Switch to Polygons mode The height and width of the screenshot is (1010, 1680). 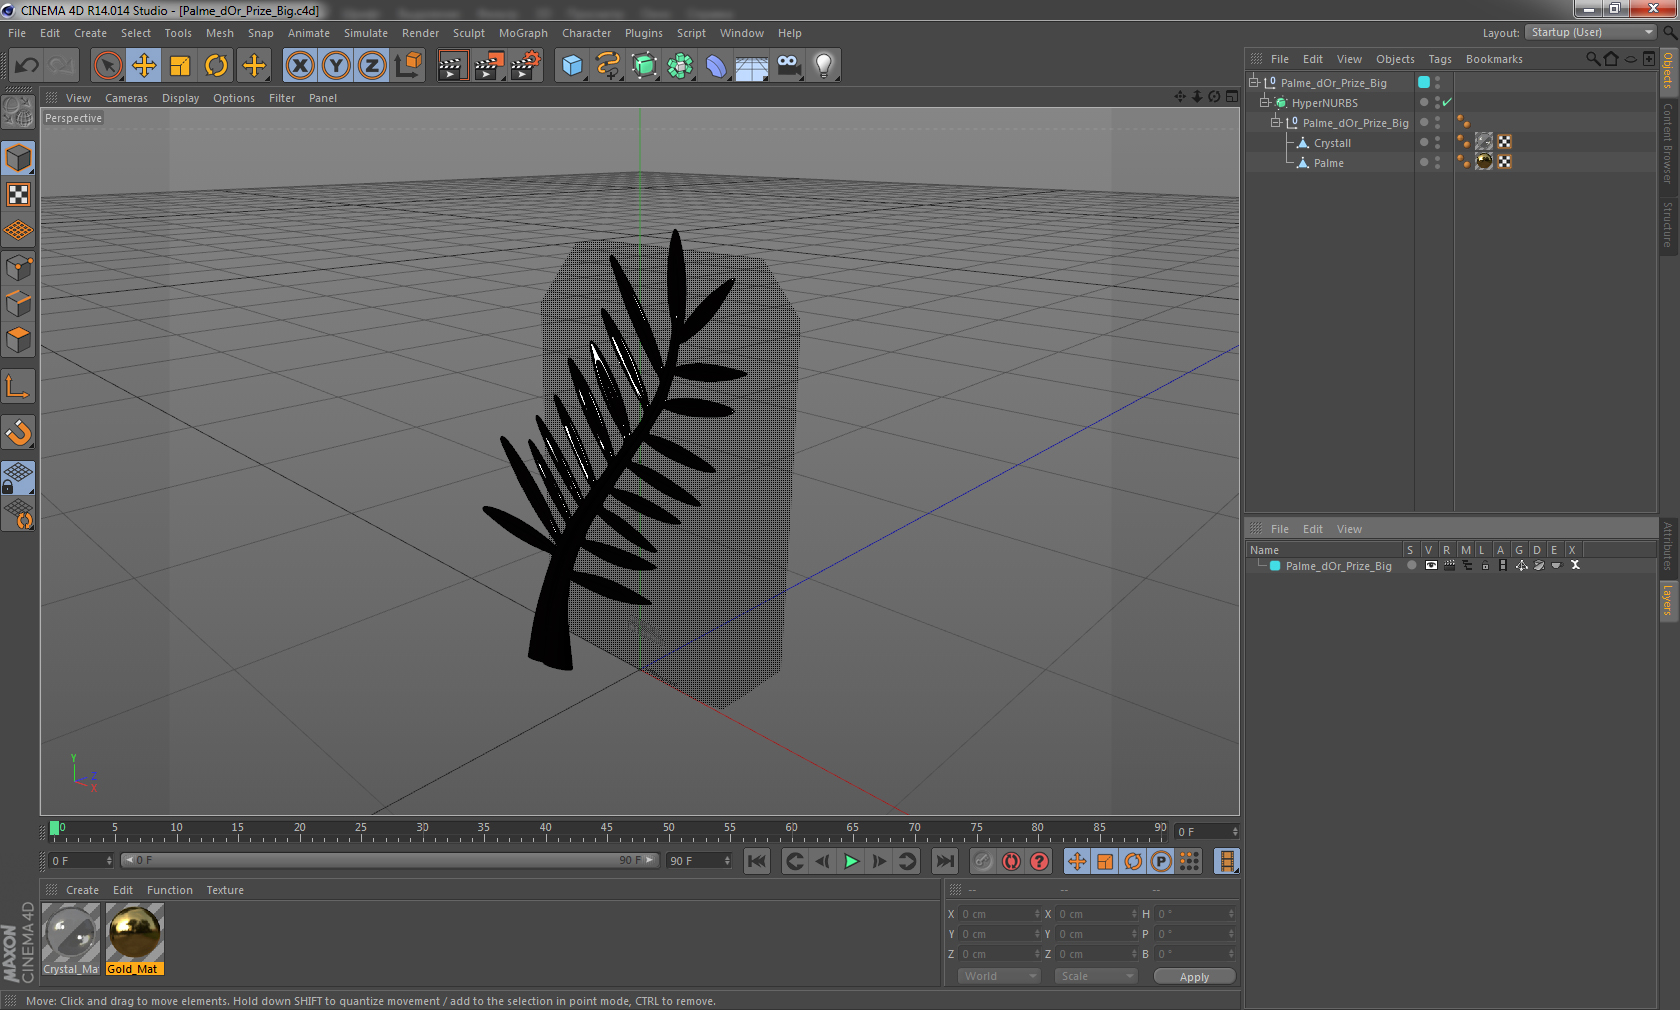(19, 340)
